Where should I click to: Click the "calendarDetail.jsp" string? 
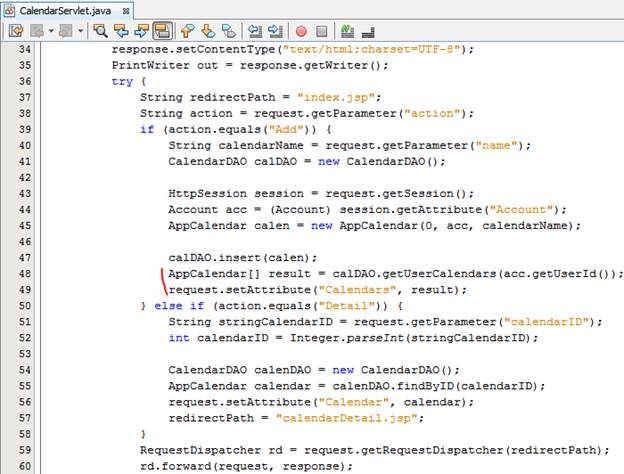pos(346,418)
